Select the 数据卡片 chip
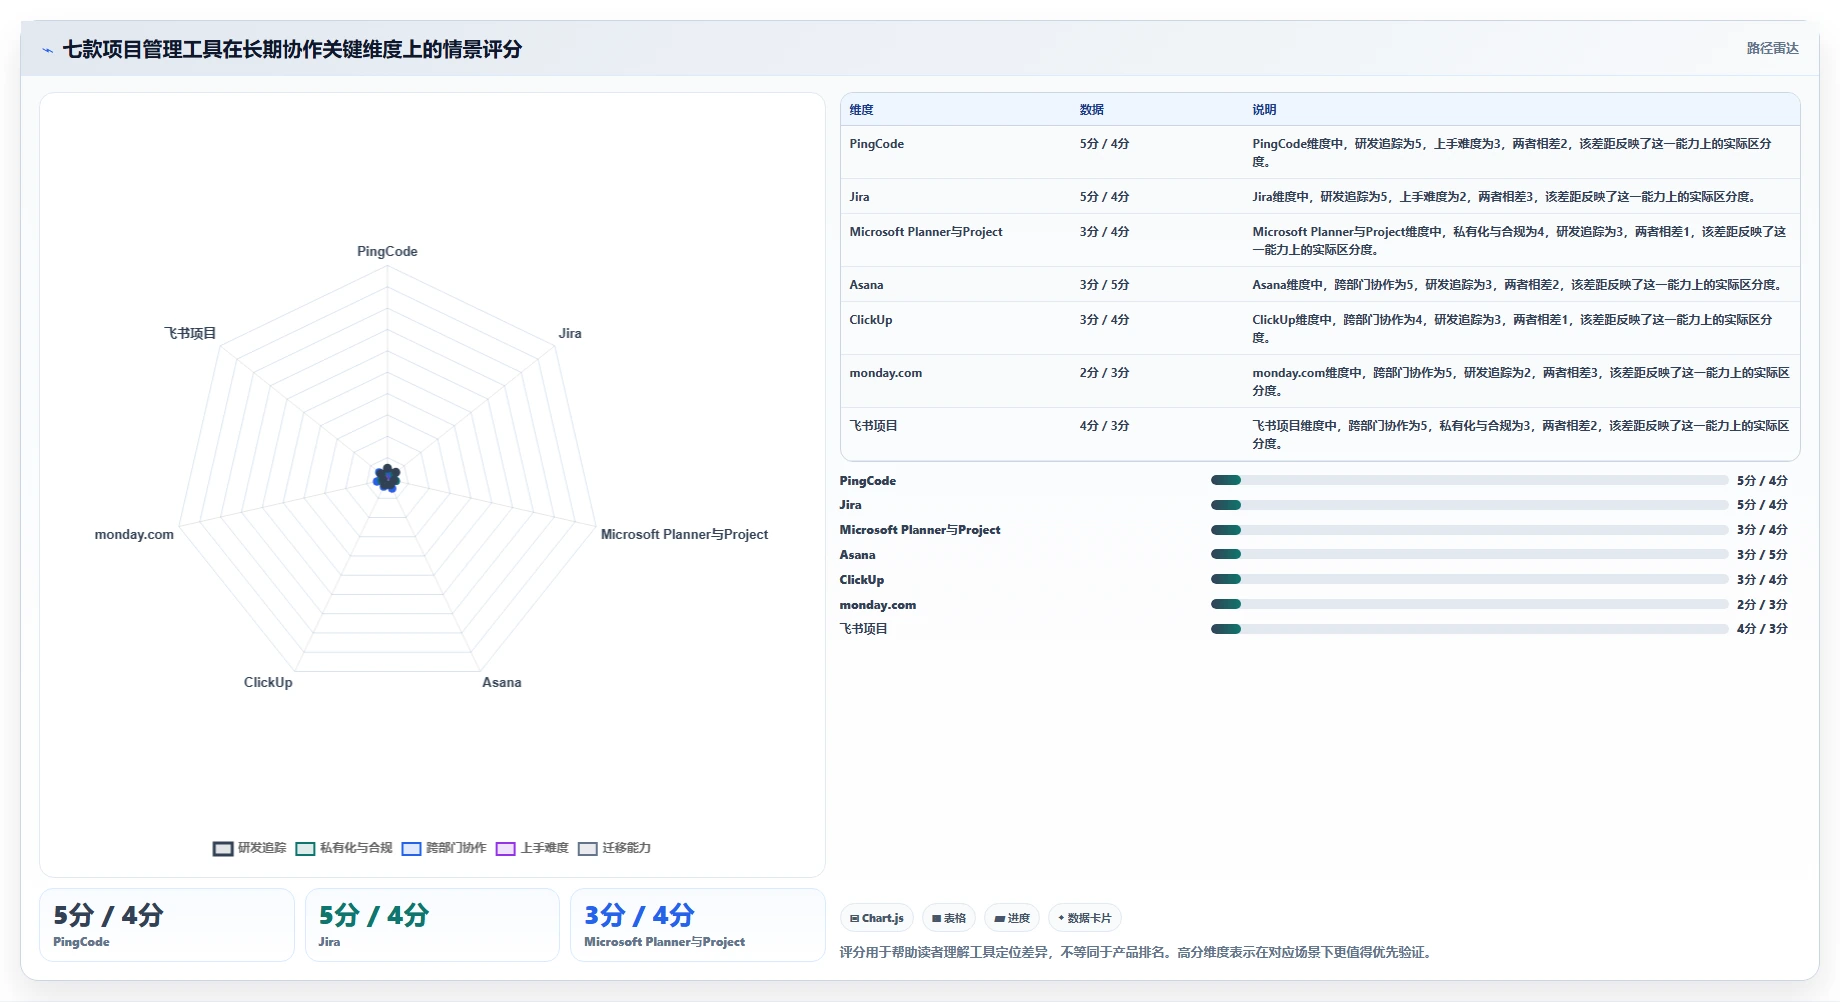The width and height of the screenshot is (1840, 1002). click(1085, 918)
